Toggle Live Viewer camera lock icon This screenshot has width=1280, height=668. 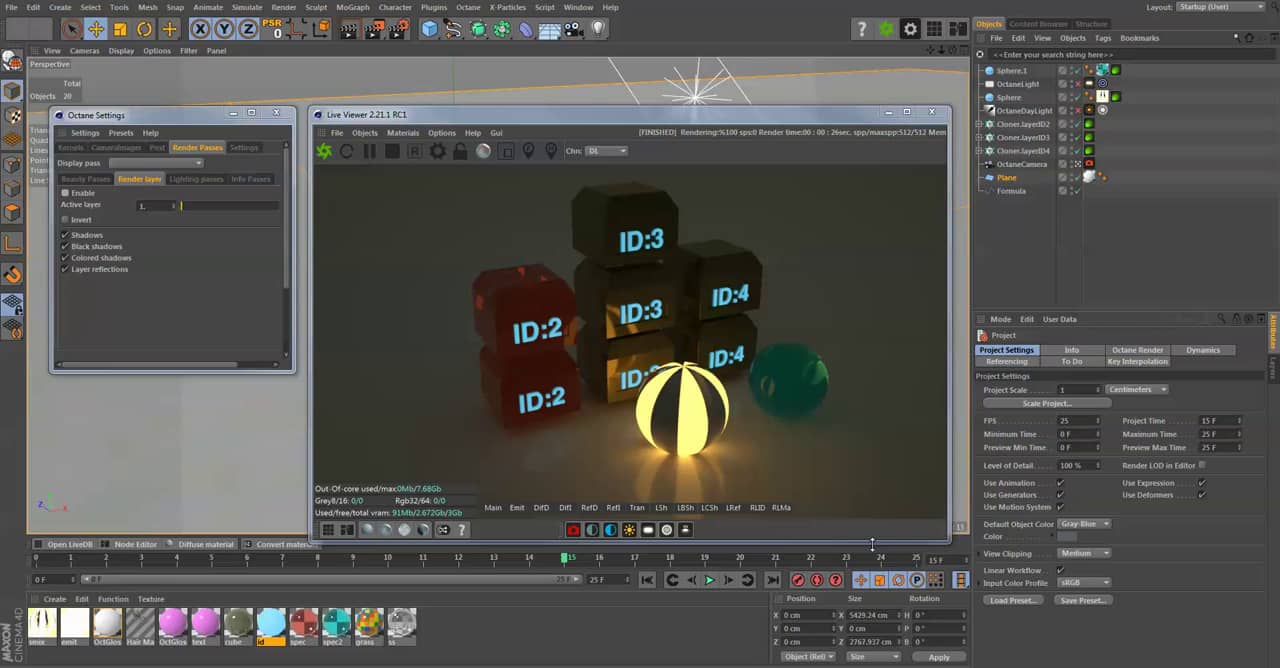[460, 151]
